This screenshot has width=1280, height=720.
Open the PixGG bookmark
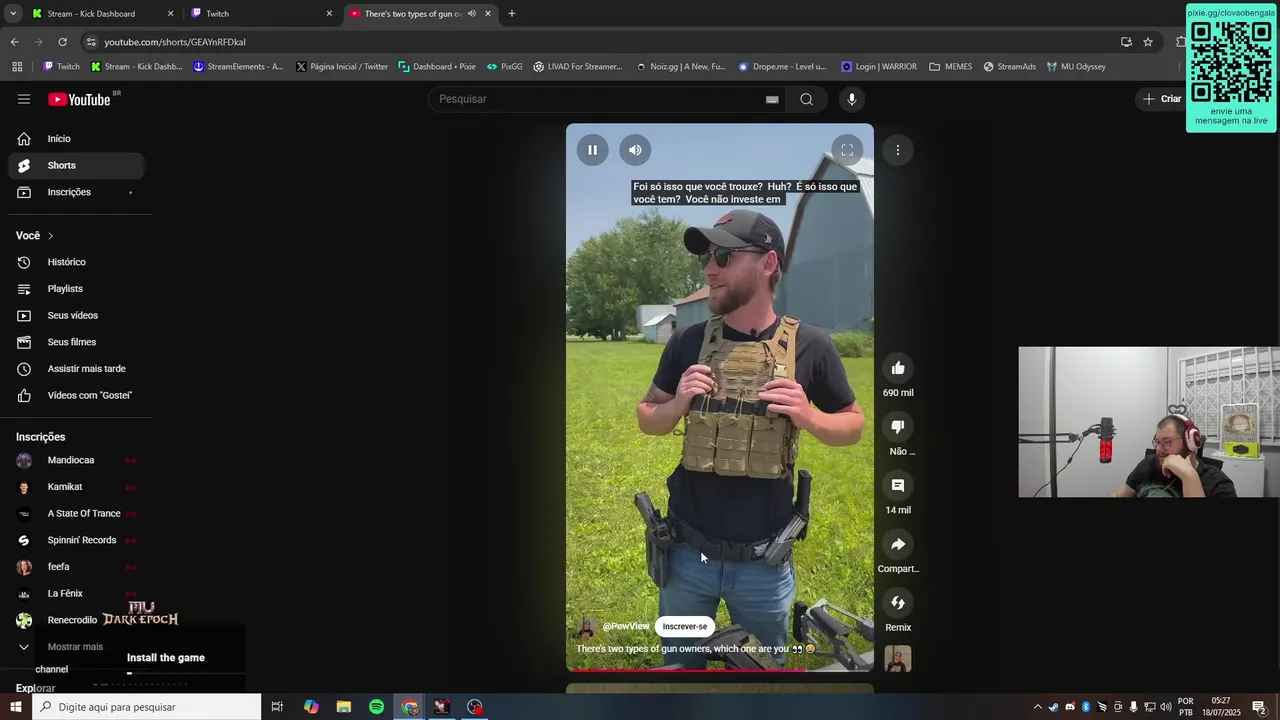(x=505, y=67)
